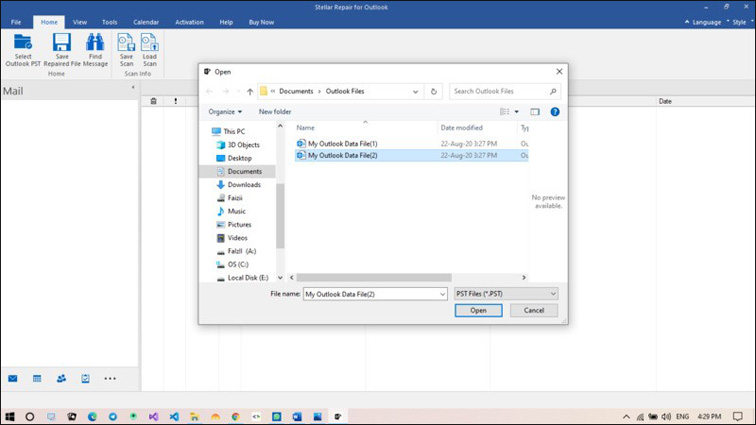Switch to Mail view icon in bottom bar
Image resolution: width=756 pixels, height=425 pixels.
(13, 379)
